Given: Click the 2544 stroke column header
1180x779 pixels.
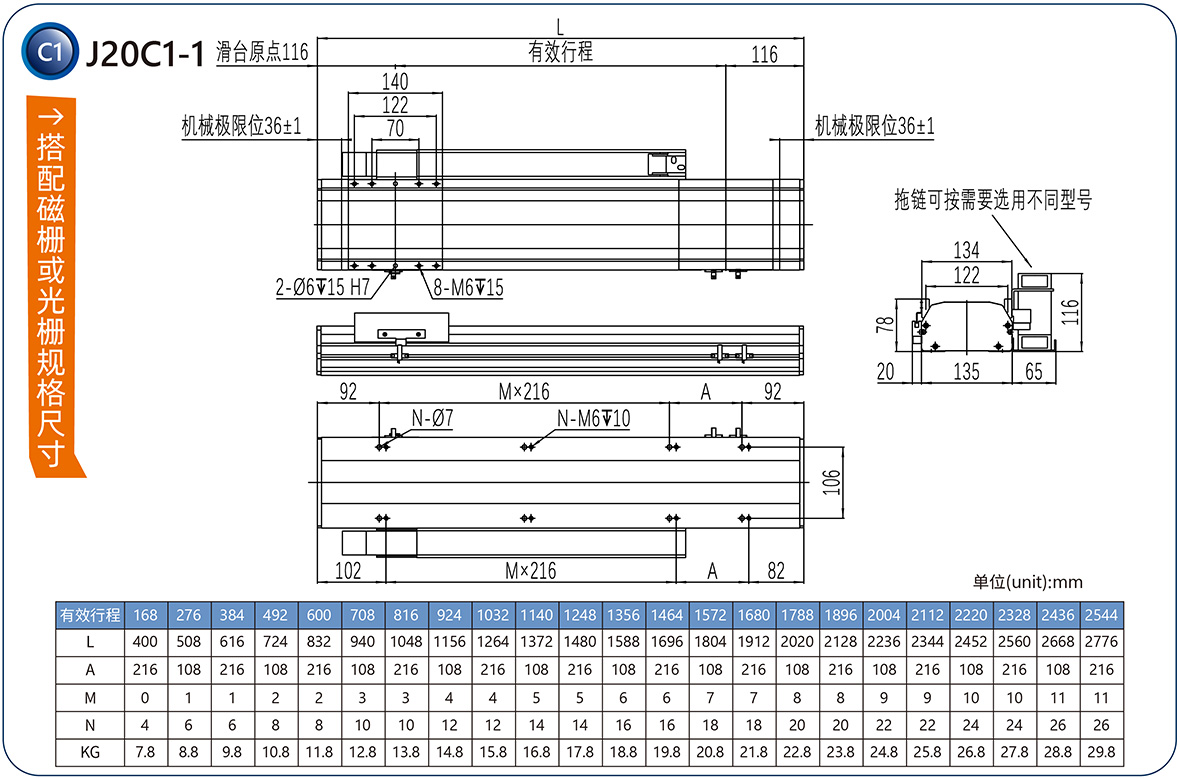Looking at the screenshot, I should tap(1100, 615).
